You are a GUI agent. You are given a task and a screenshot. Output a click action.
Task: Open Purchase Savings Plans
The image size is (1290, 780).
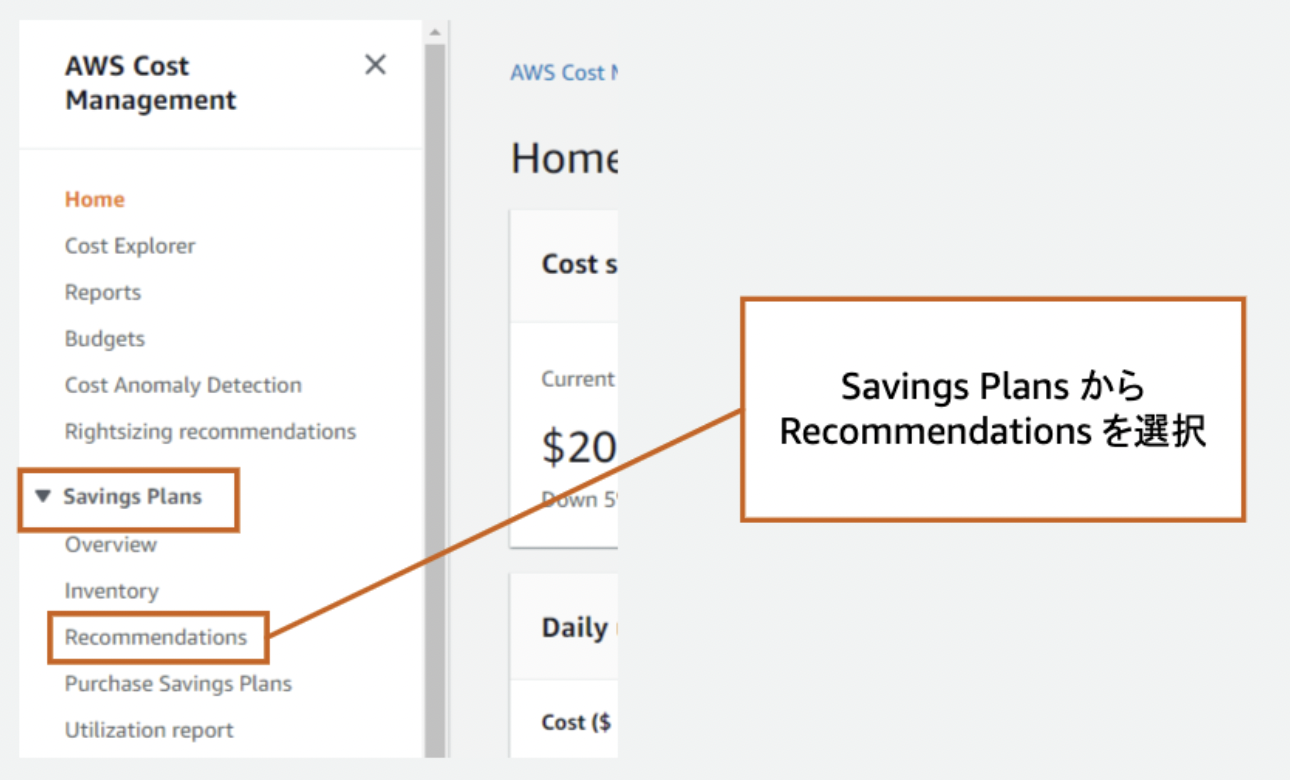[178, 684]
